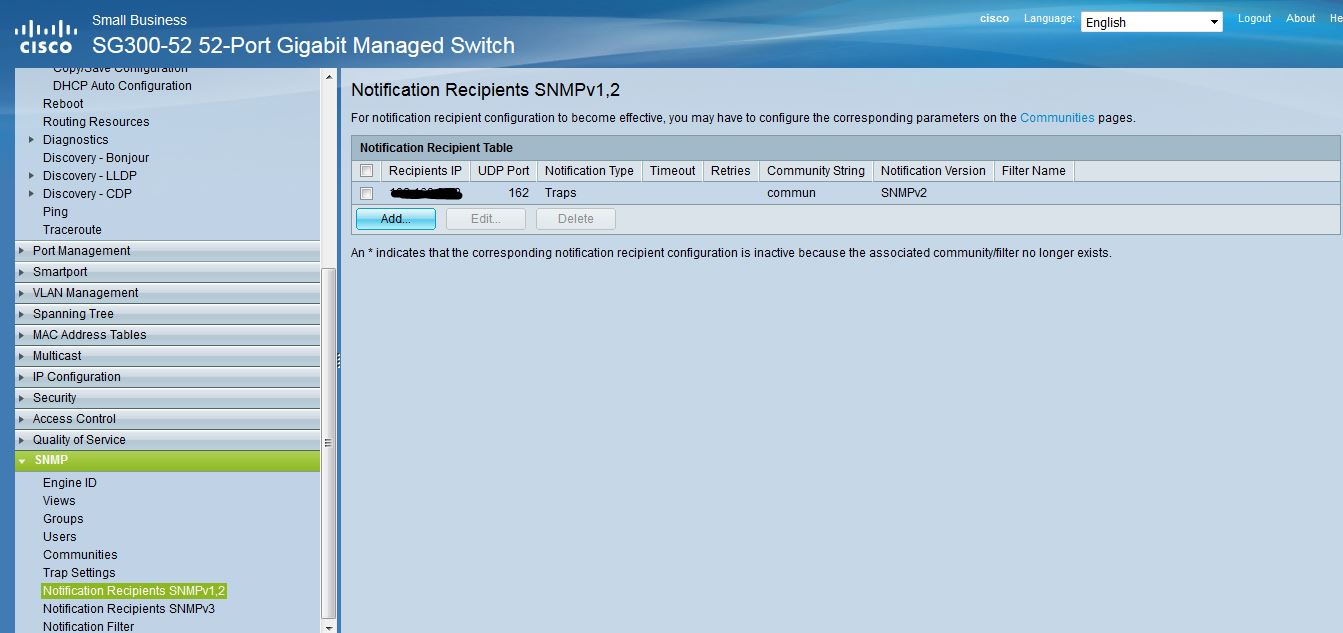Open the About link in the header
1343x633 pixels.
1300,18
